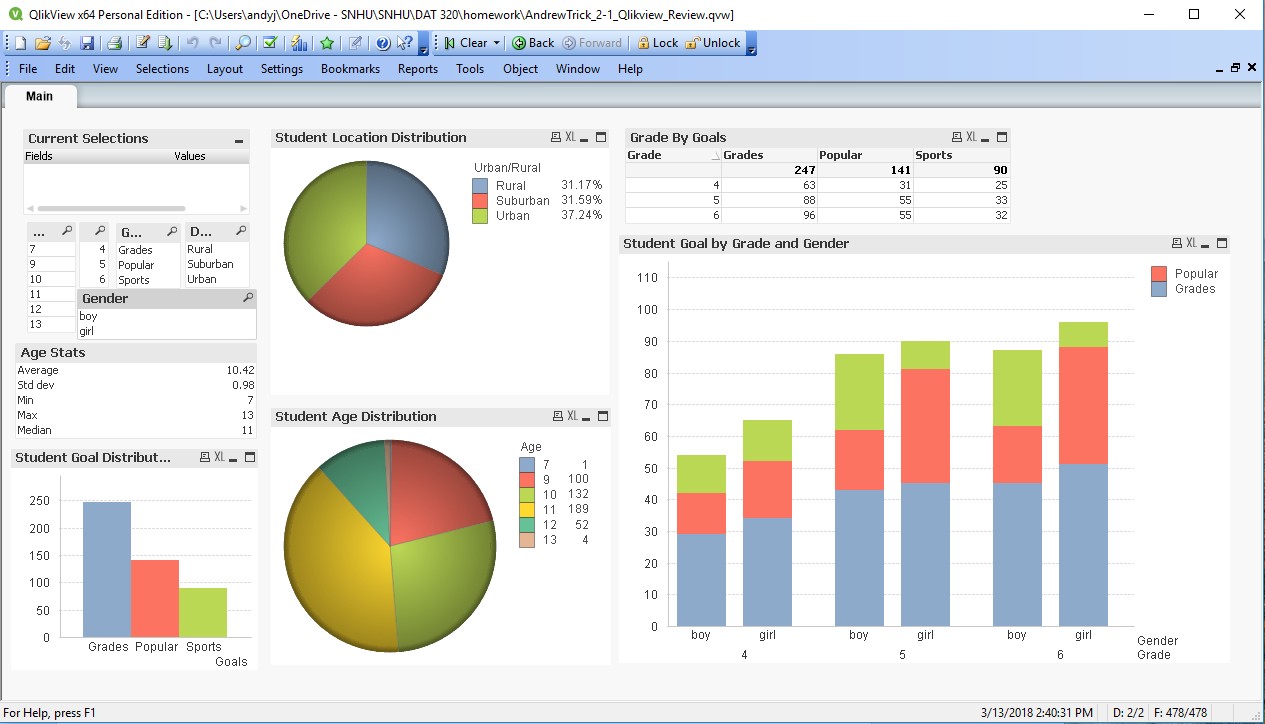Open the Bookmarks menu
Viewport: 1265px width, 724px height.
click(350, 69)
